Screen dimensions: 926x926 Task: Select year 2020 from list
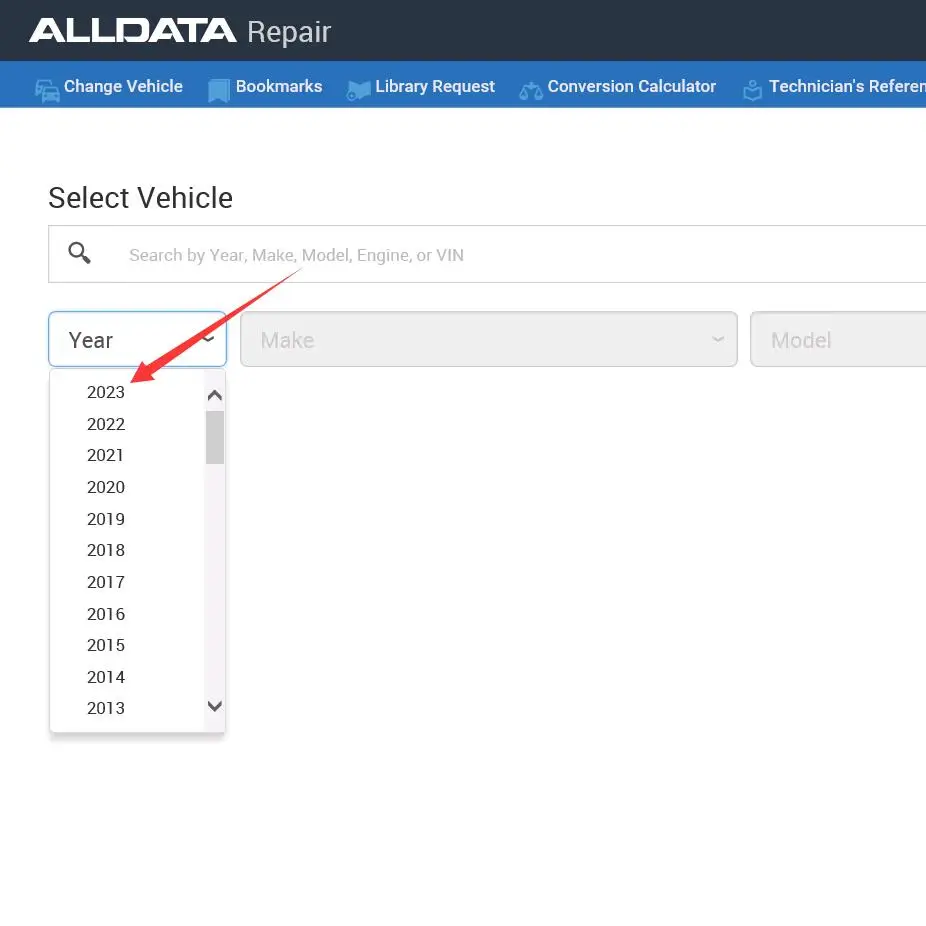[x=106, y=487]
